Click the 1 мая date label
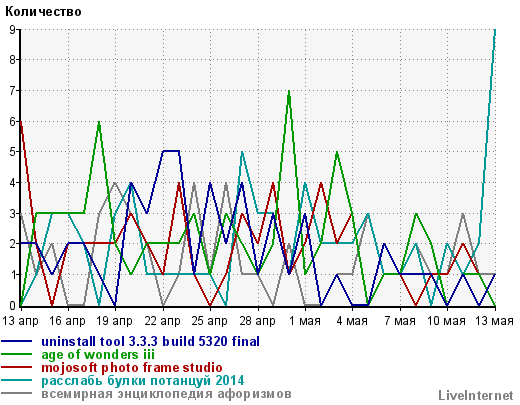520x405 pixels. click(x=305, y=321)
